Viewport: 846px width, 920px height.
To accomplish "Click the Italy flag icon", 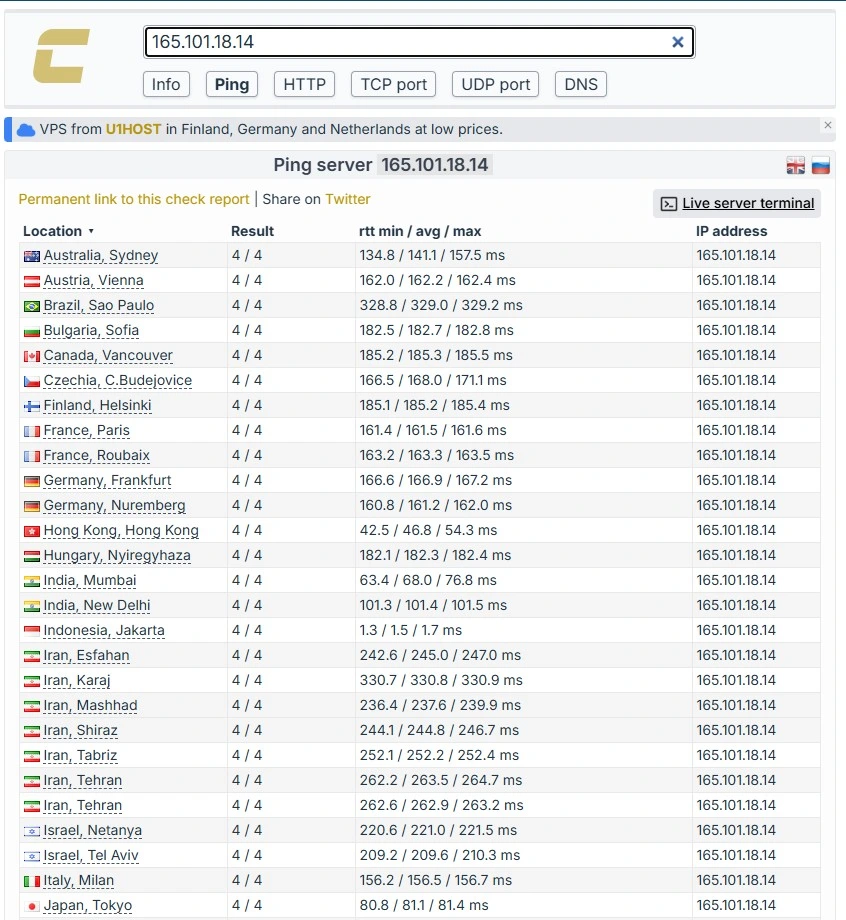I will (32, 882).
